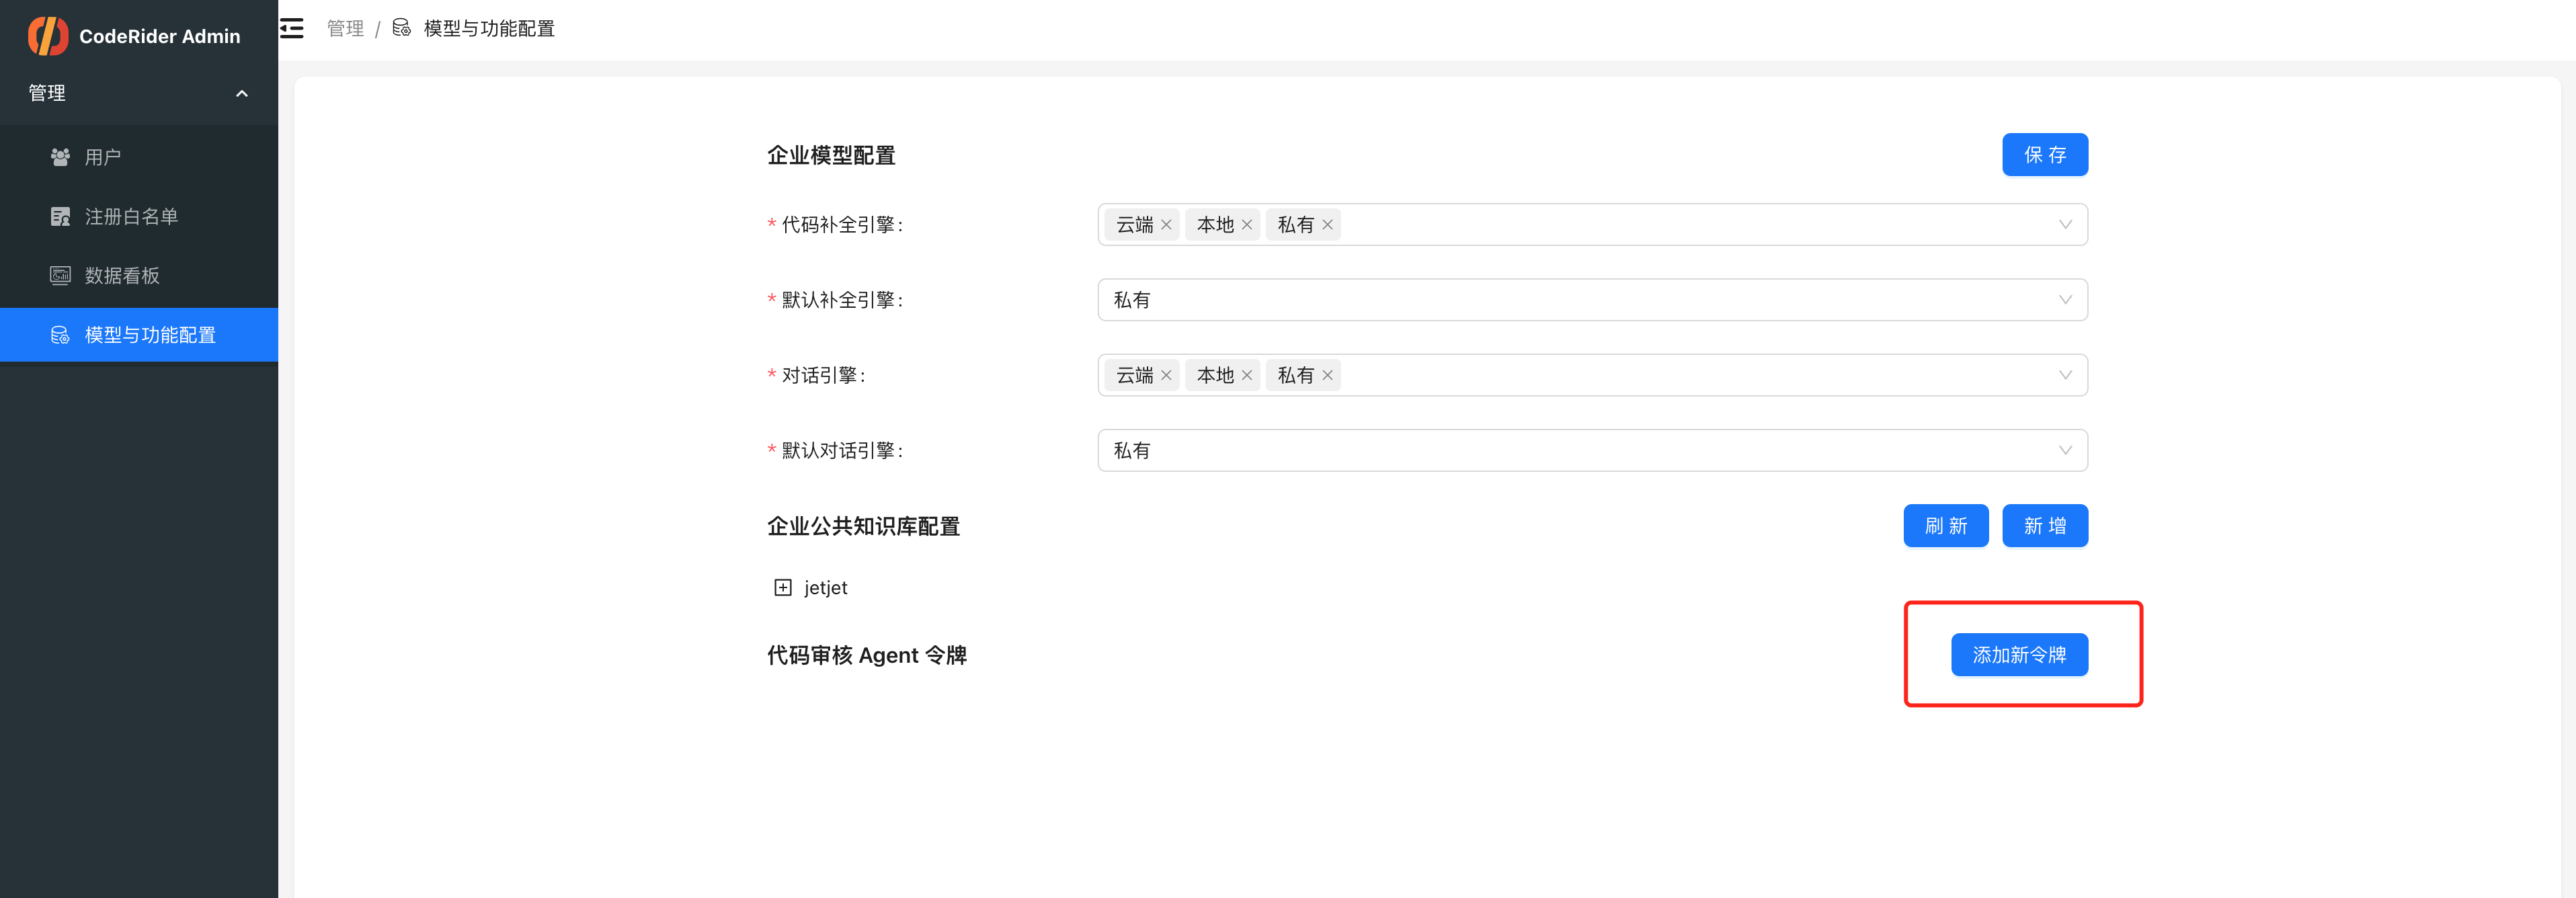The width and height of the screenshot is (2576, 898).
Task: Click the 保存 button
Action: [x=2045, y=155]
